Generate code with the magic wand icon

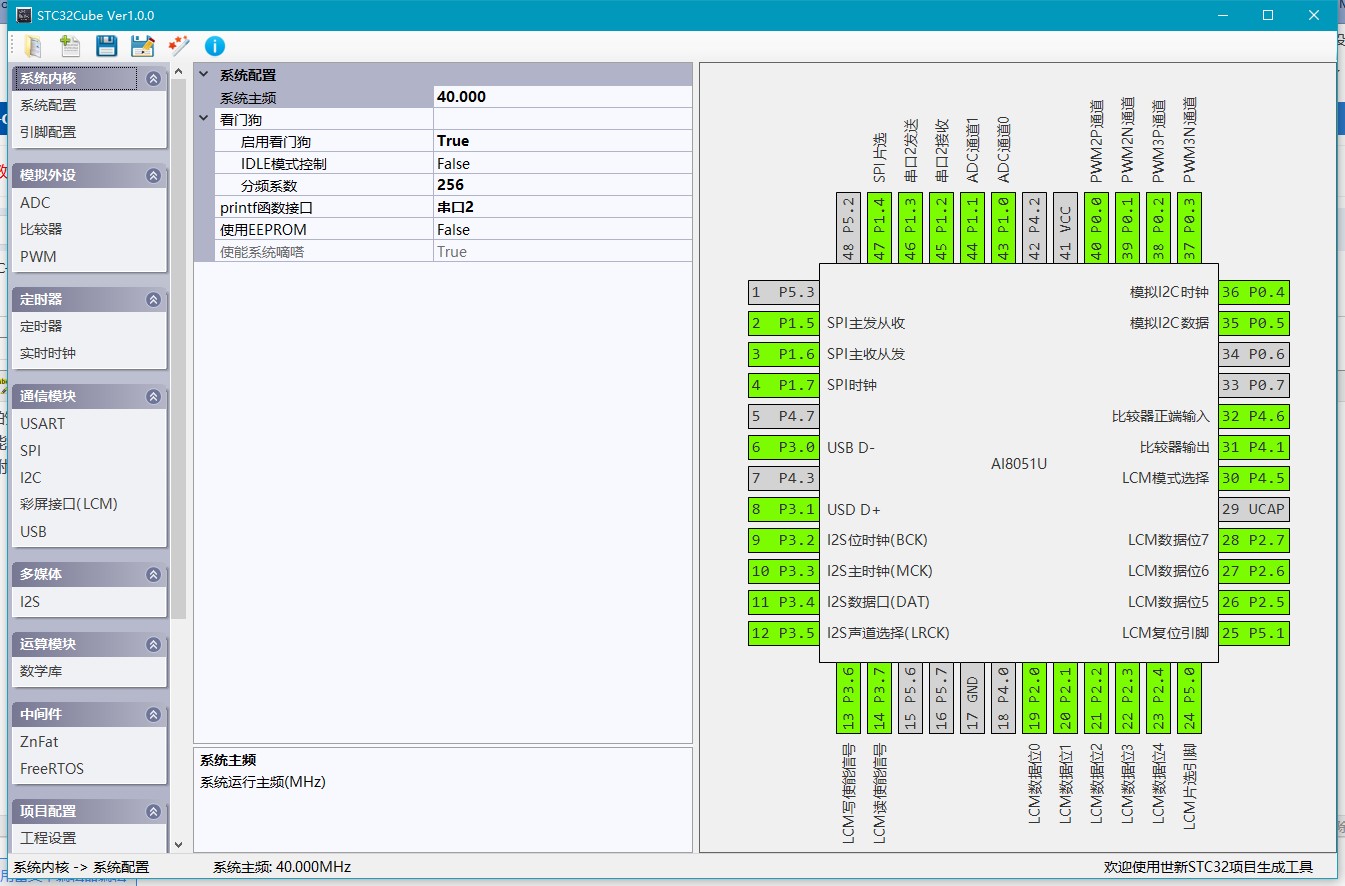[x=179, y=46]
